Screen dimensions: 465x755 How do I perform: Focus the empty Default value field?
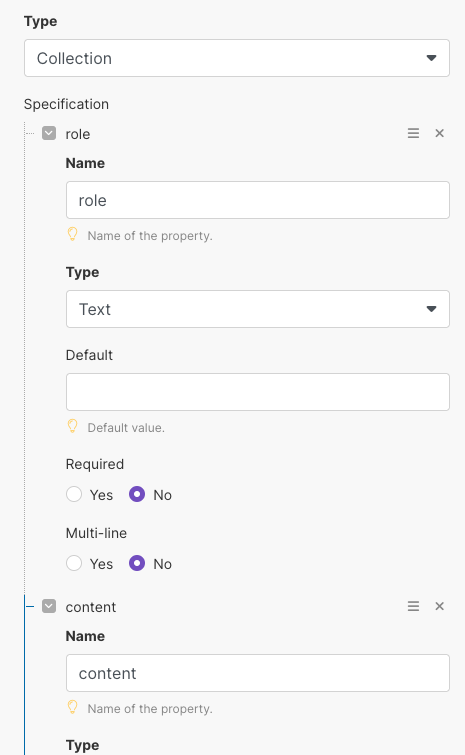click(x=258, y=392)
